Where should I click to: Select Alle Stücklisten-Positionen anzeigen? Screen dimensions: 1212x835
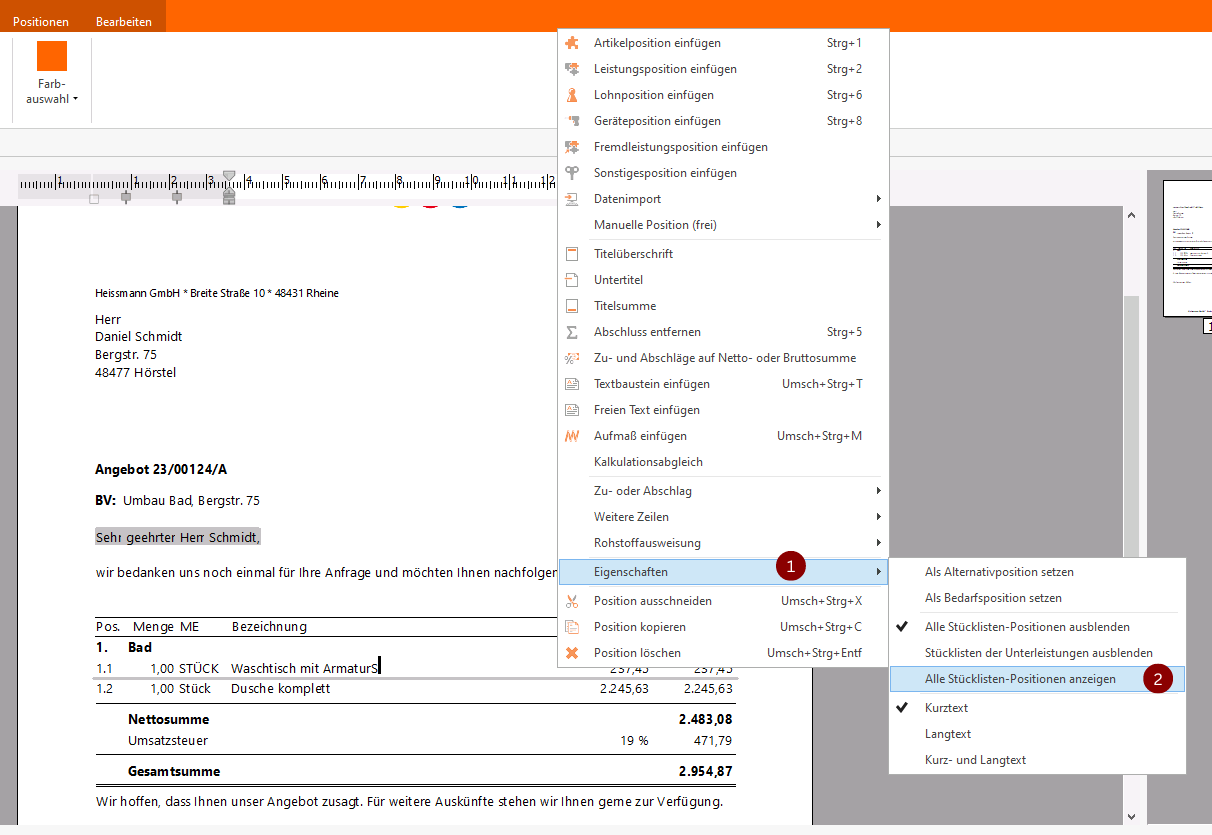pyautogui.click(x=1020, y=679)
